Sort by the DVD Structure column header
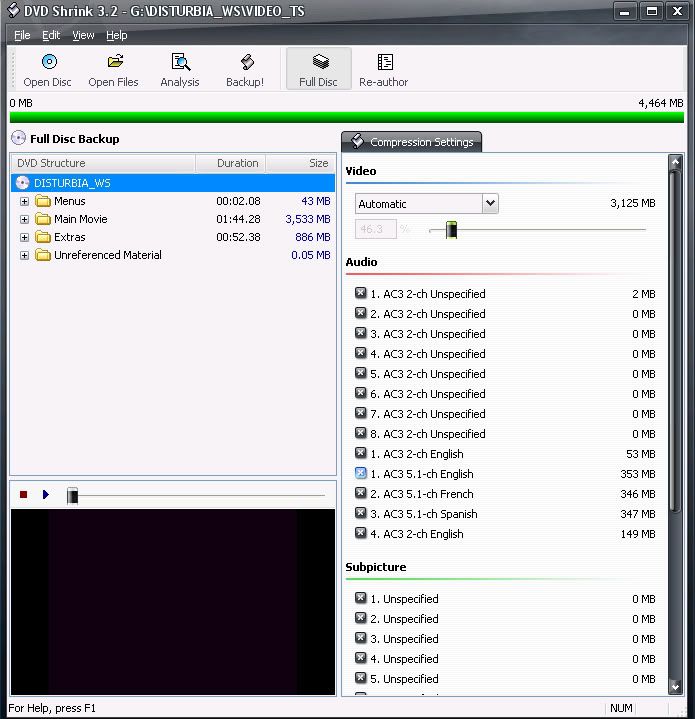The image size is (695, 719). tap(103, 163)
